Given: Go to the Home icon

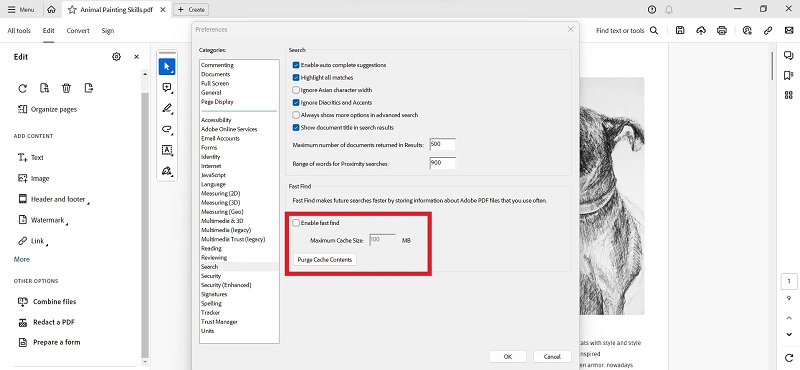Looking at the screenshot, I should [x=51, y=9].
